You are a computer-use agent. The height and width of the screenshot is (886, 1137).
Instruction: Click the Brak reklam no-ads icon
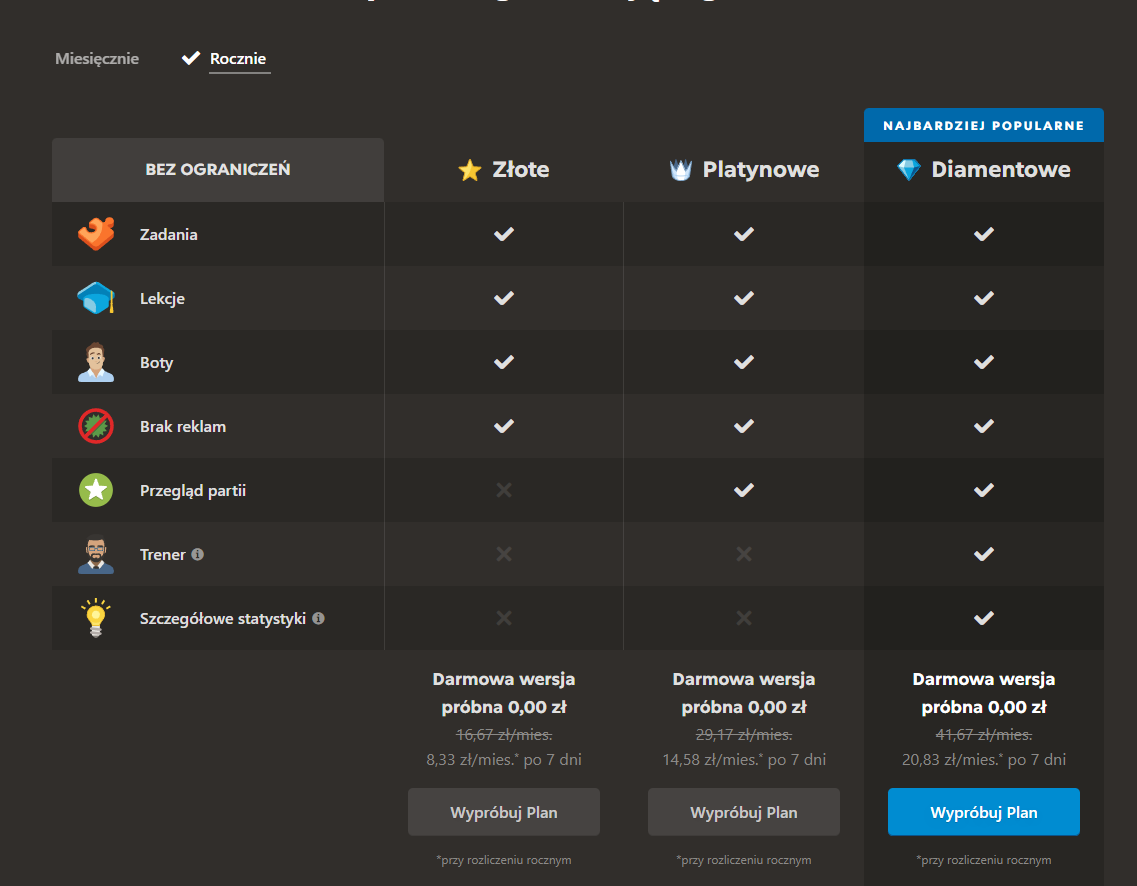point(96,427)
